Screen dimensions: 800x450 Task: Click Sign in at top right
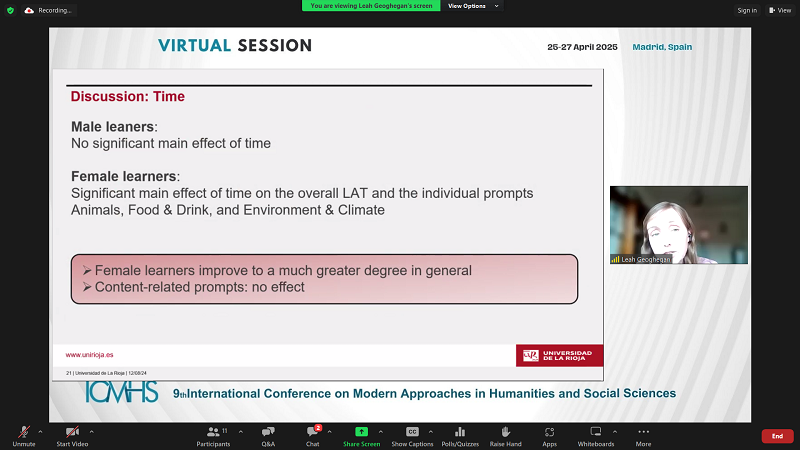(747, 10)
